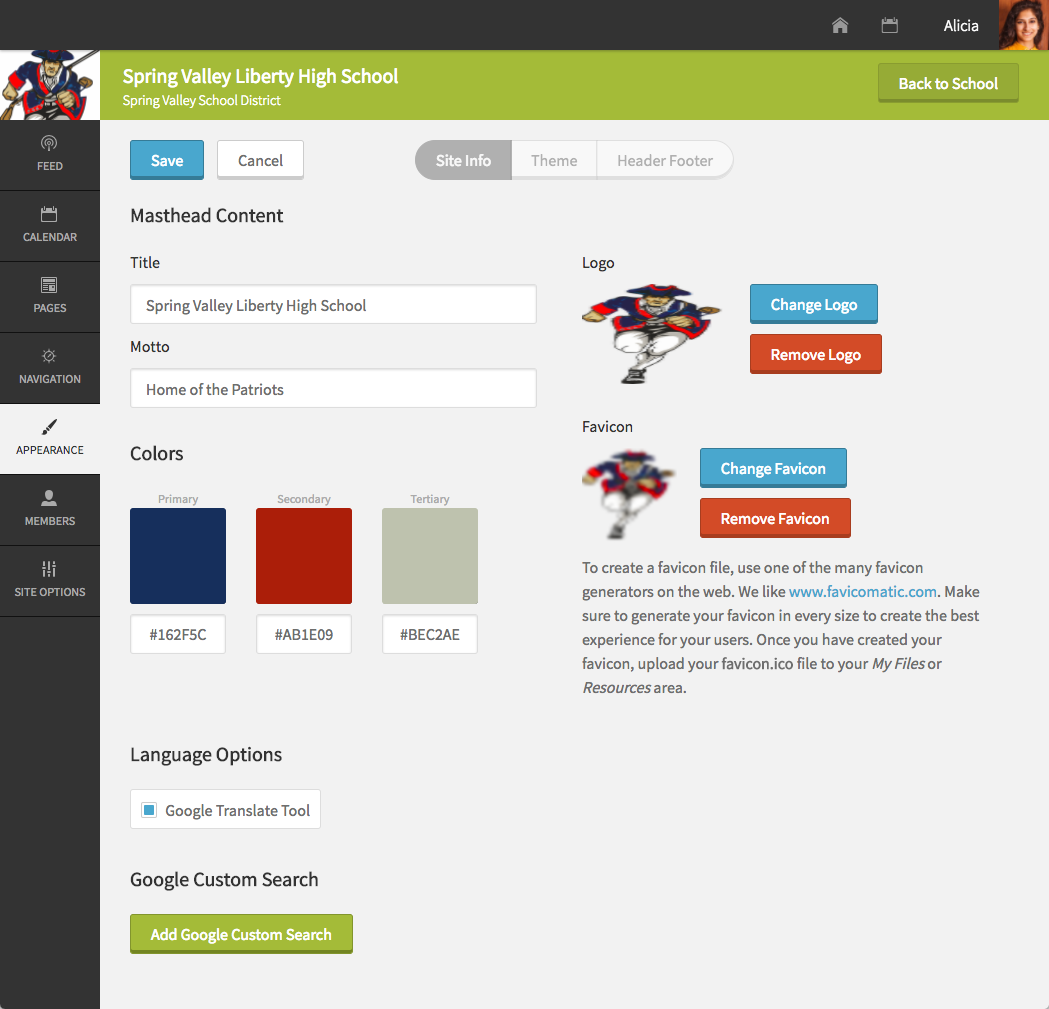
Task: Switch to the Header Footer tab
Action: tap(665, 161)
